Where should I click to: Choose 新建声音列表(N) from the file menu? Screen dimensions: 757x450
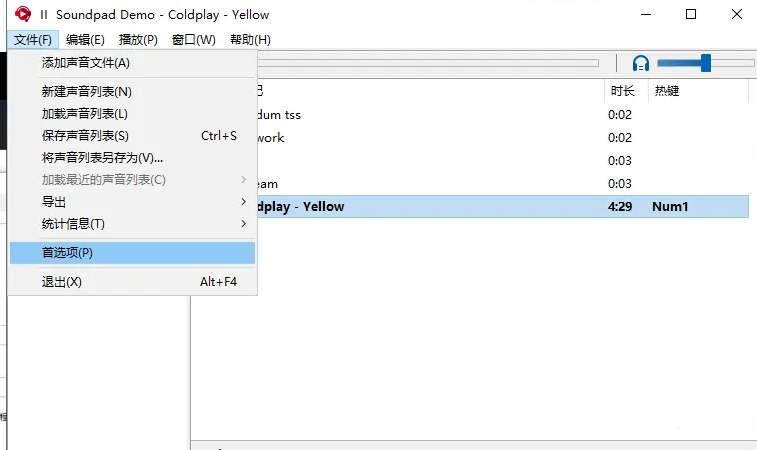(x=87, y=92)
